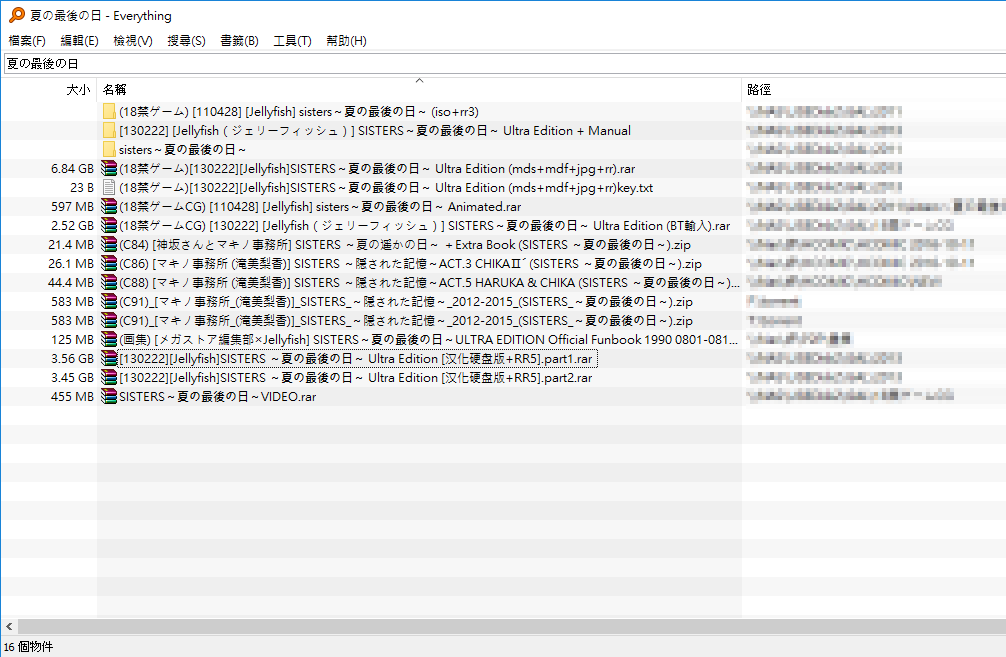
Task: Click the '3.56 GB' size cell
Action: (72, 359)
